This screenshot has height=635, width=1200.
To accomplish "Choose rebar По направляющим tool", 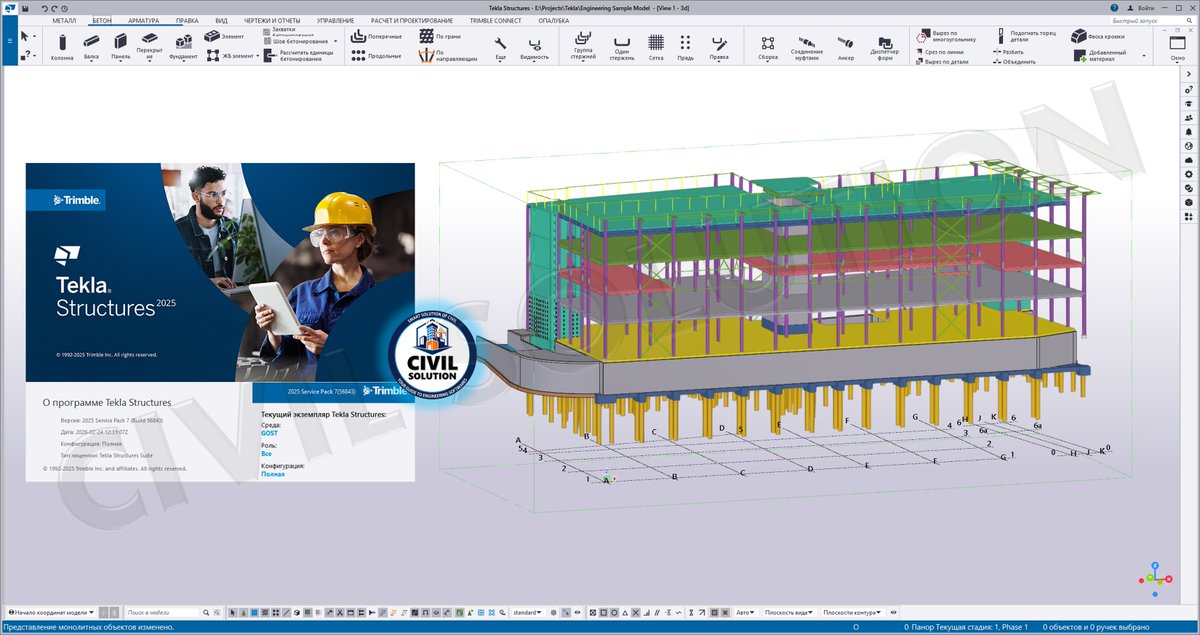I will pos(448,56).
